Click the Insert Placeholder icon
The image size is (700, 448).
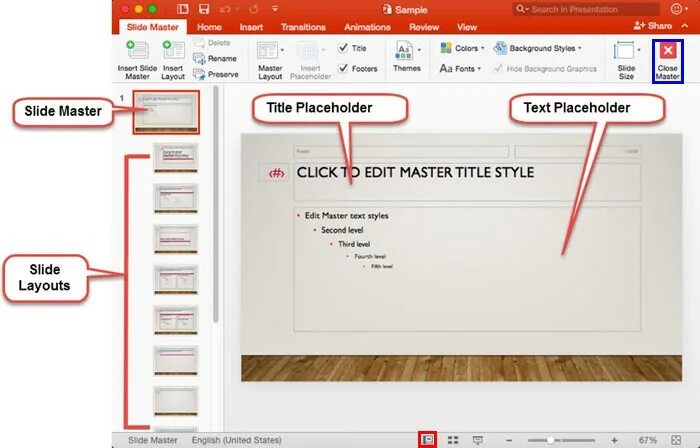coord(308,50)
